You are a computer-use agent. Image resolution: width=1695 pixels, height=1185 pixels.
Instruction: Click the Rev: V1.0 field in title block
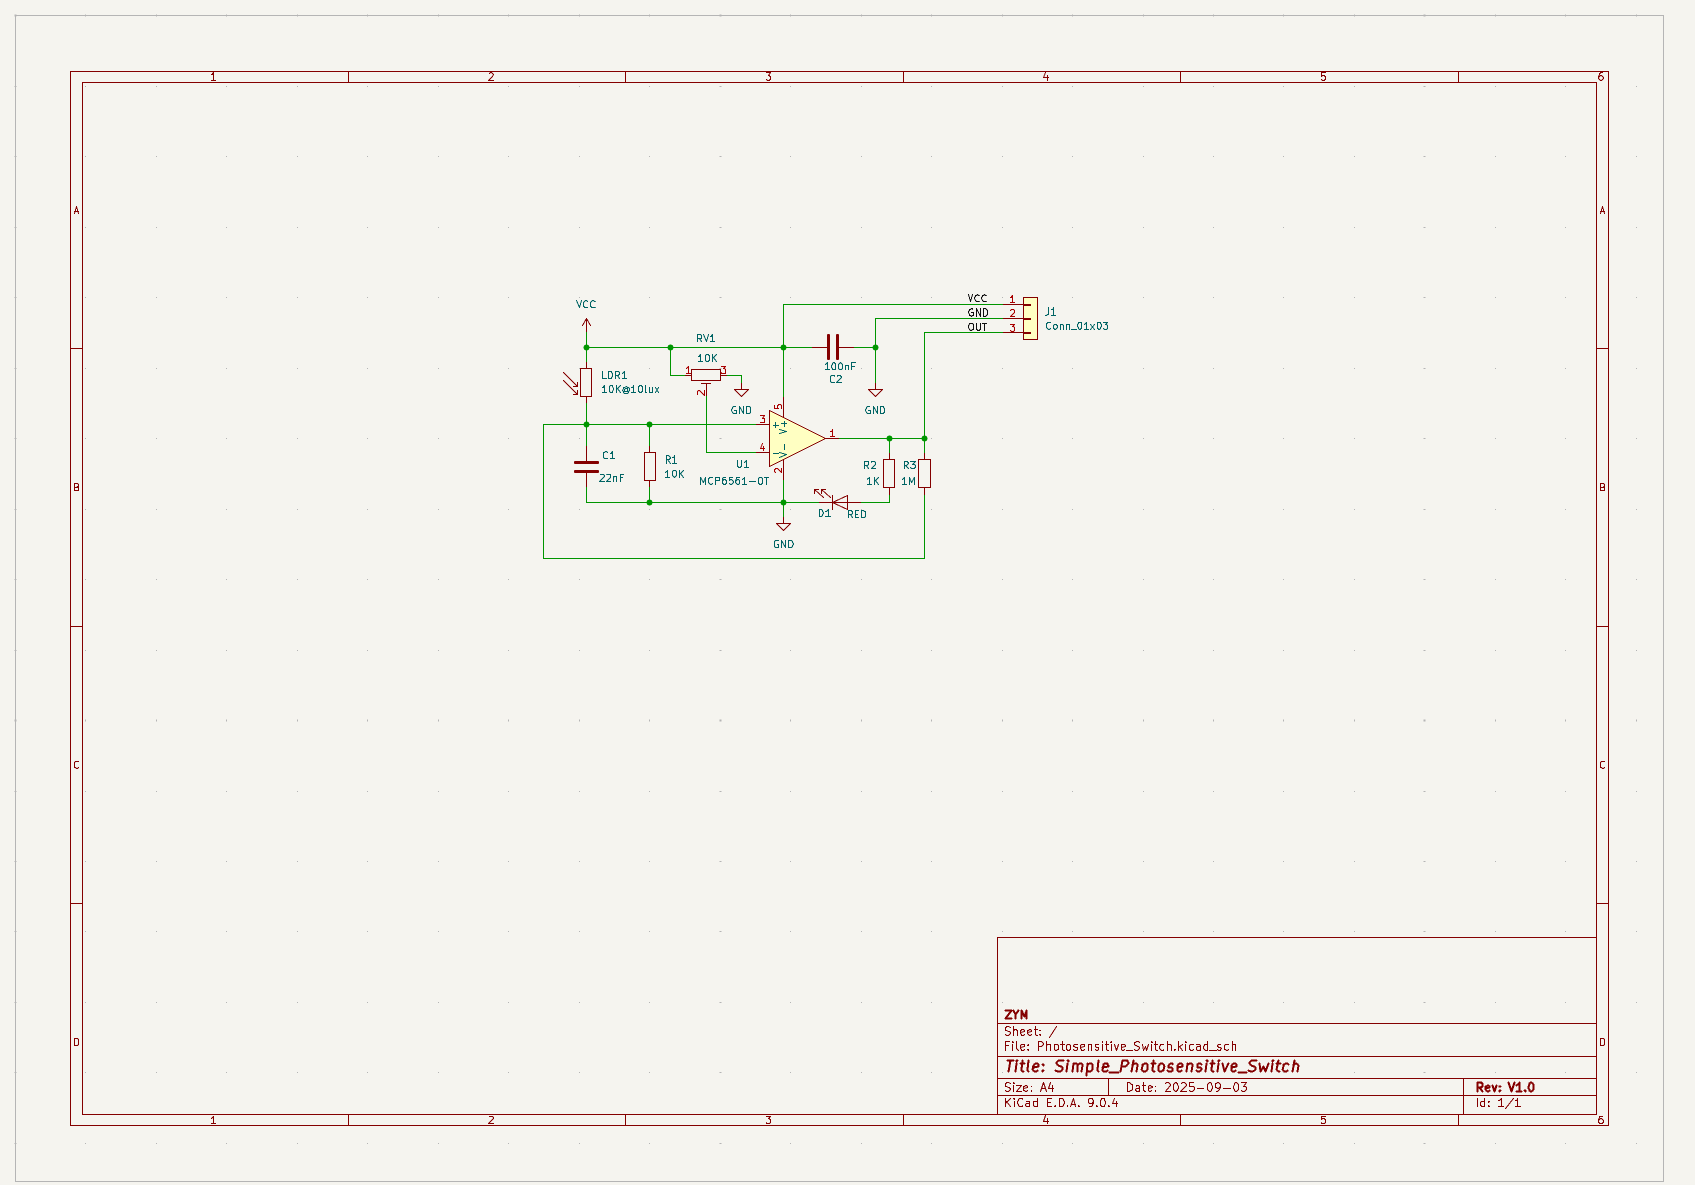(x=1505, y=1087)
